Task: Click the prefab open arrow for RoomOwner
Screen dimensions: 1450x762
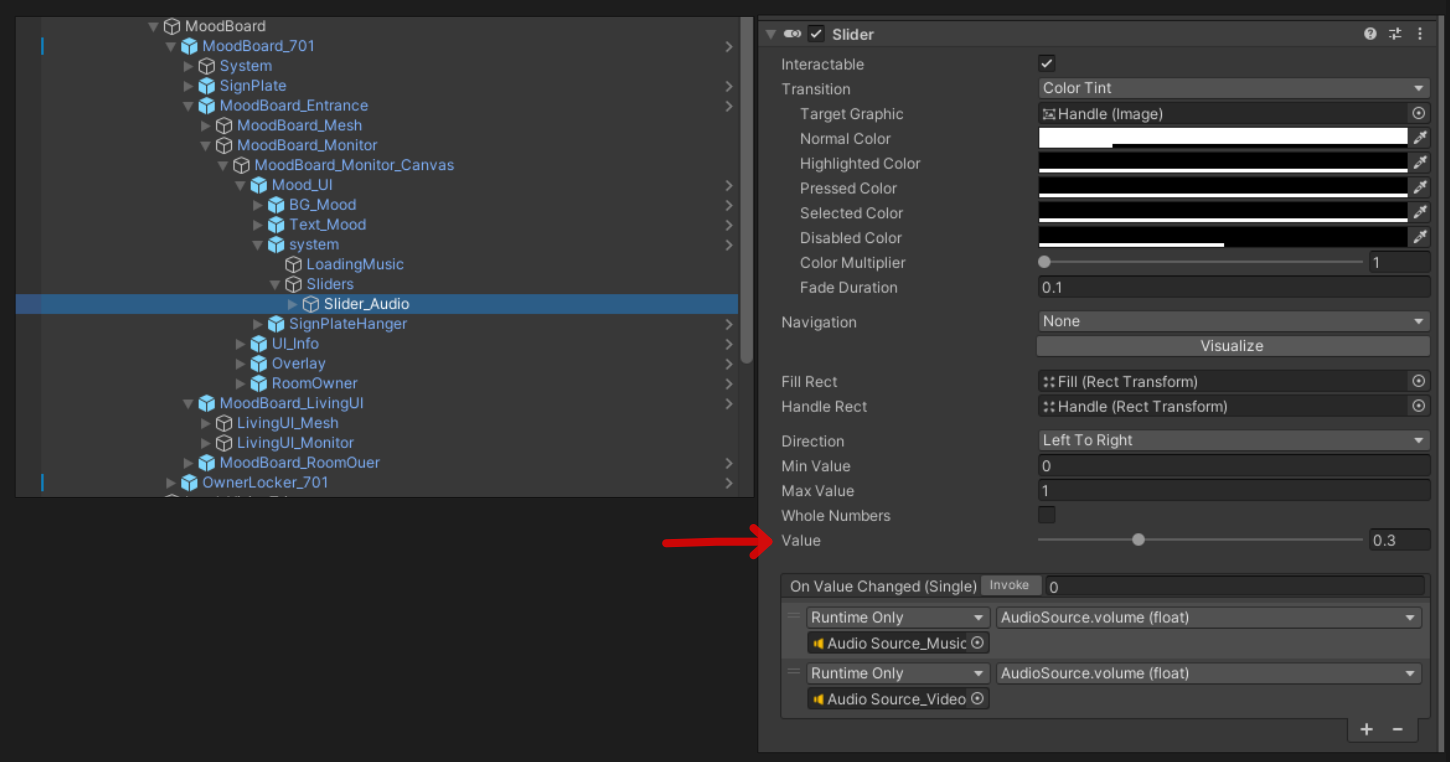Action: [729, 383]
